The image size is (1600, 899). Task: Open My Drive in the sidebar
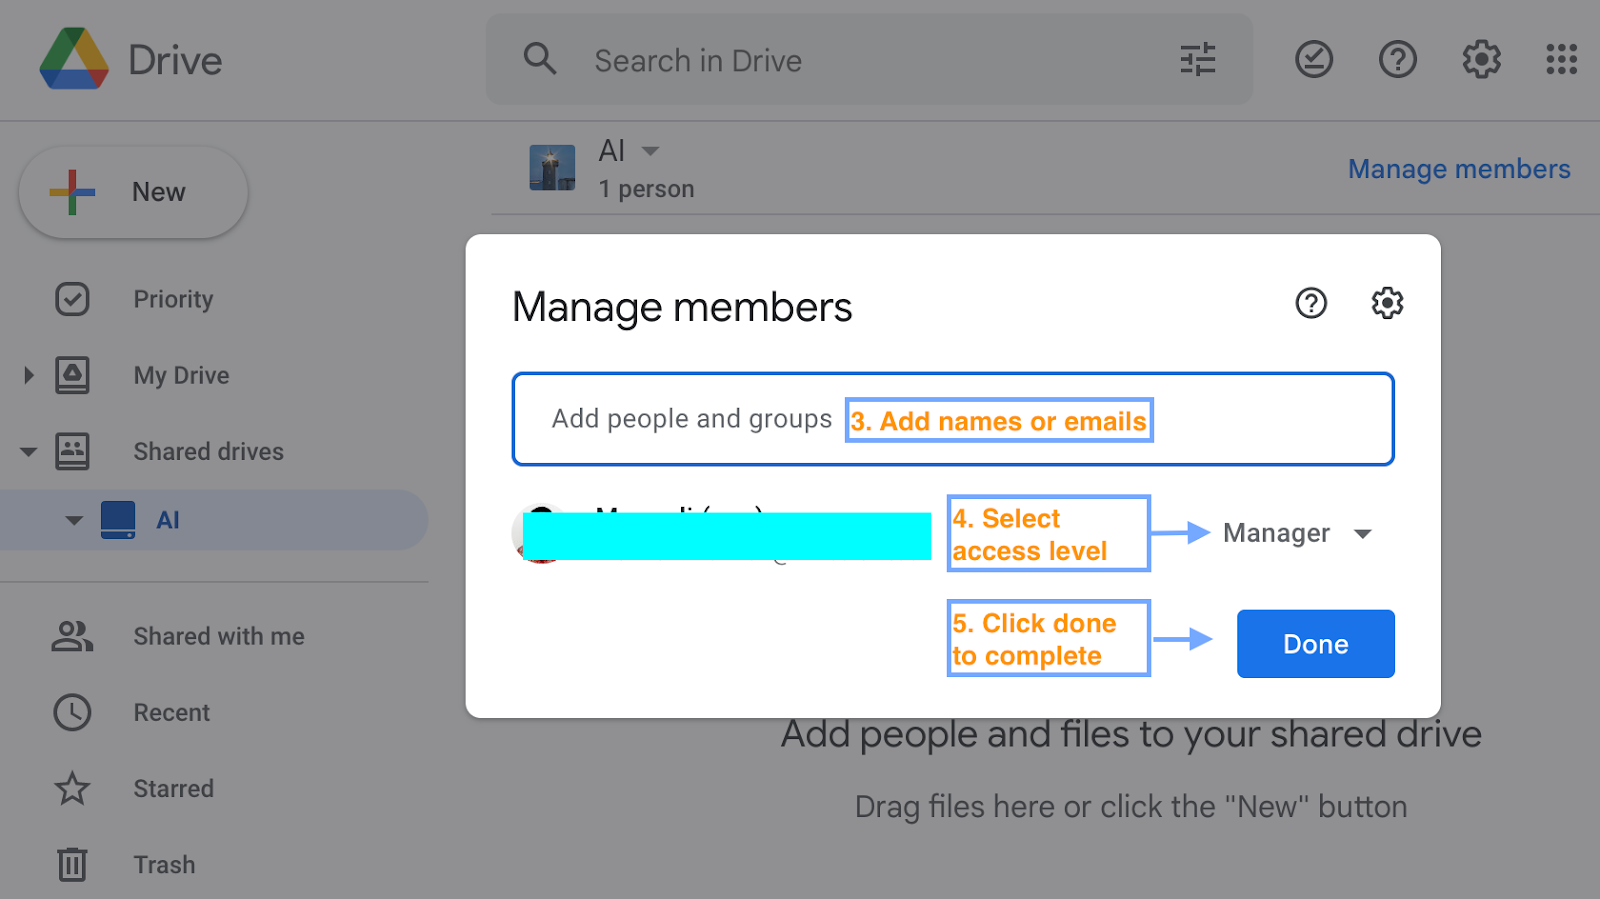pyautogui.click(x=181, y=375)
